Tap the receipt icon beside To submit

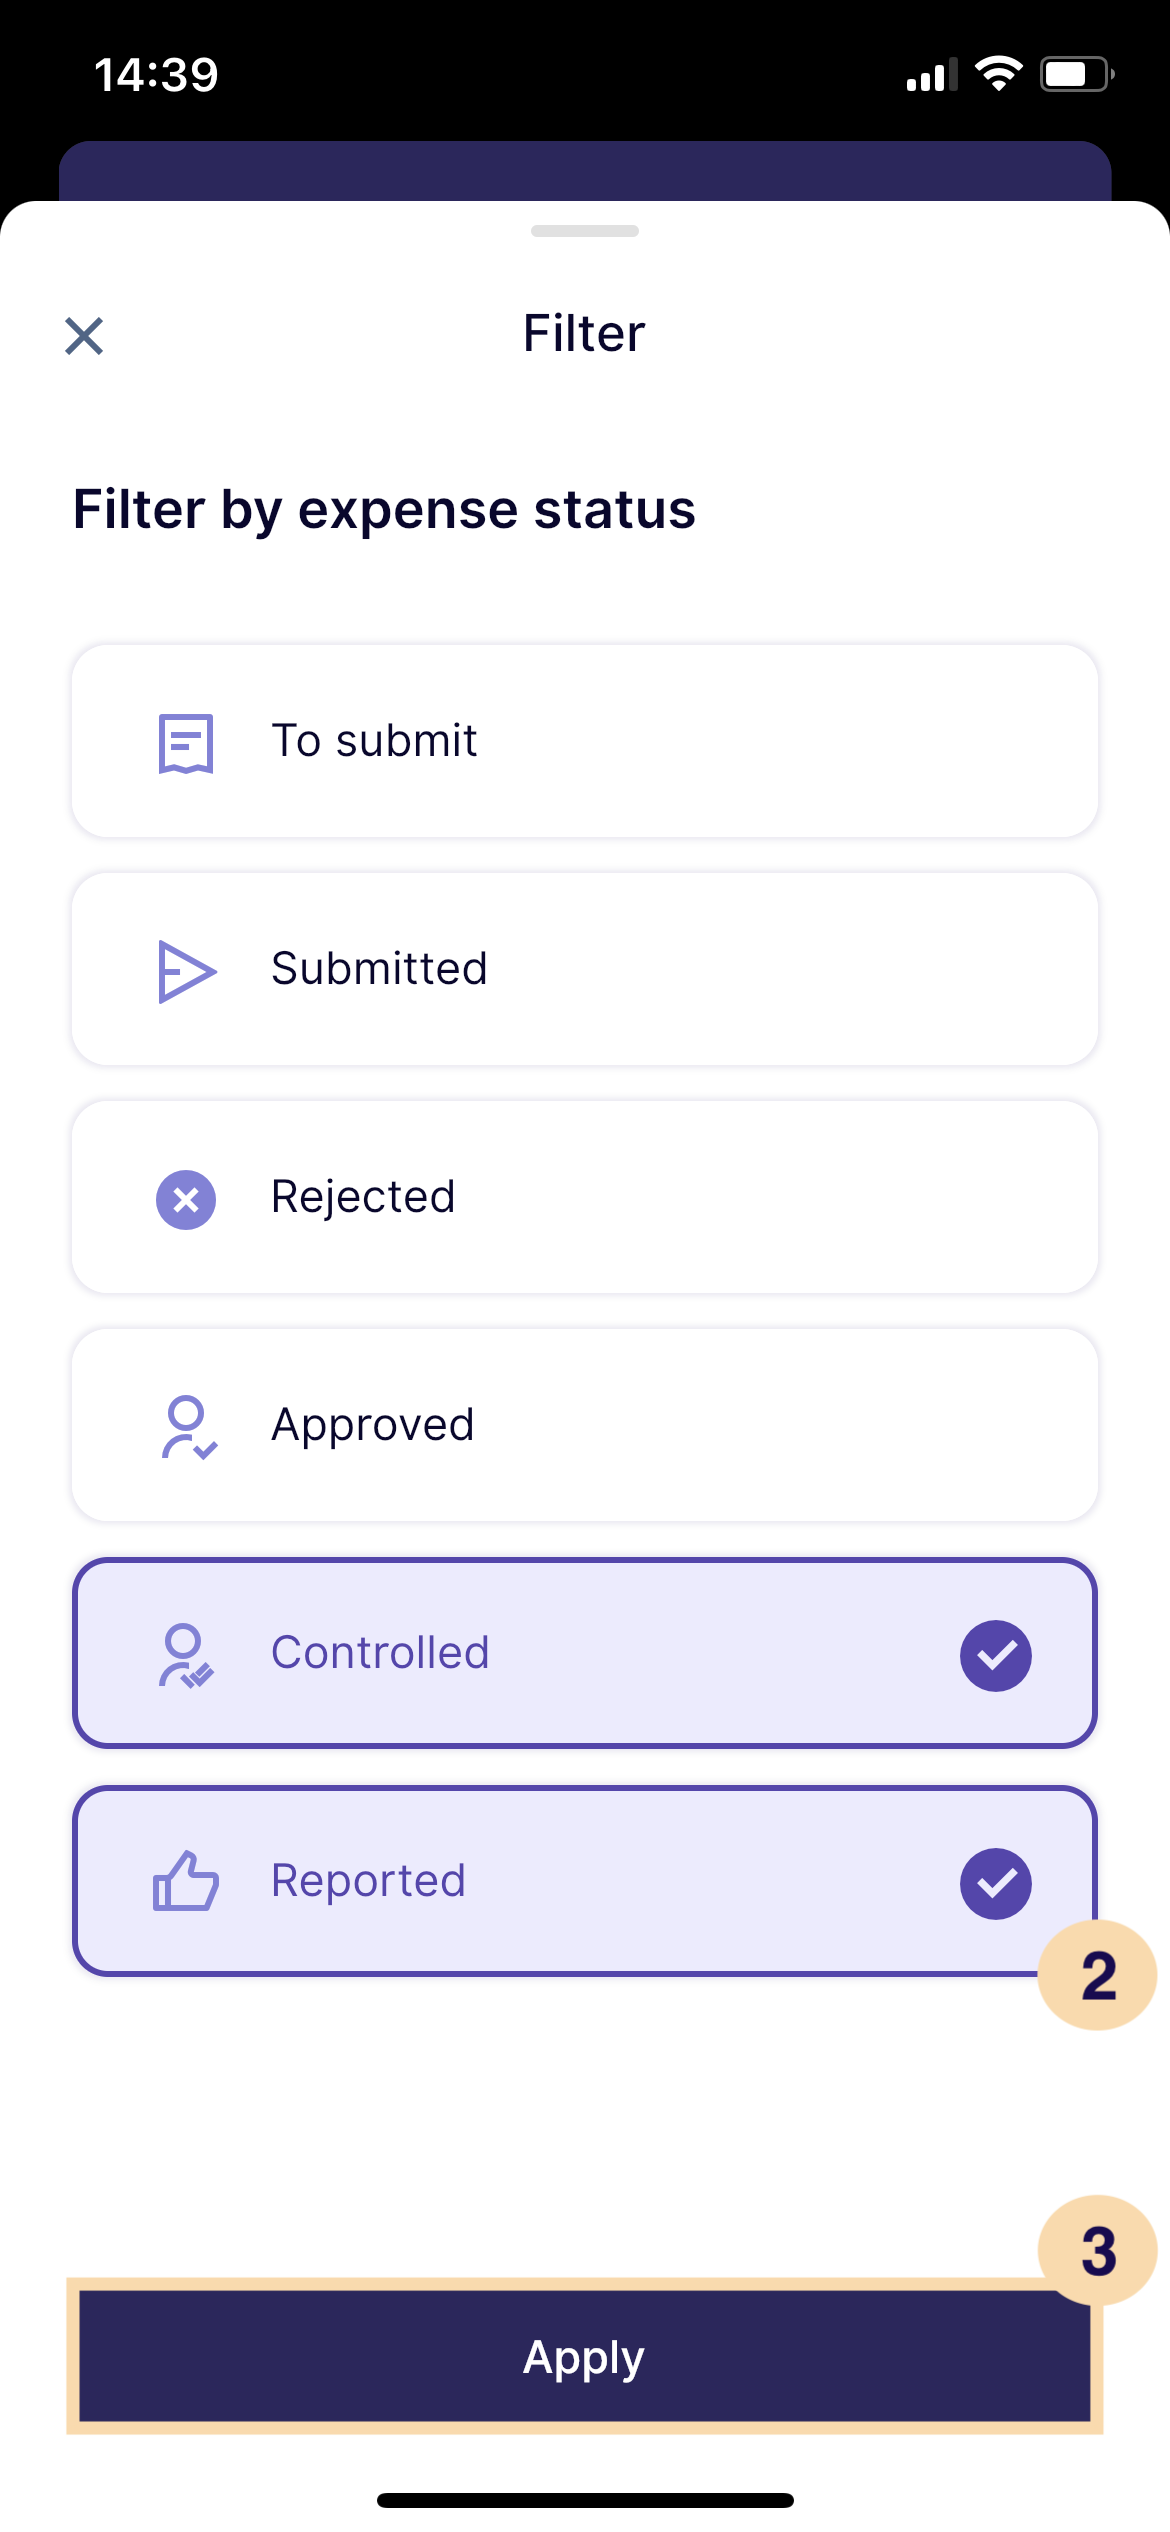click(186, 742)
